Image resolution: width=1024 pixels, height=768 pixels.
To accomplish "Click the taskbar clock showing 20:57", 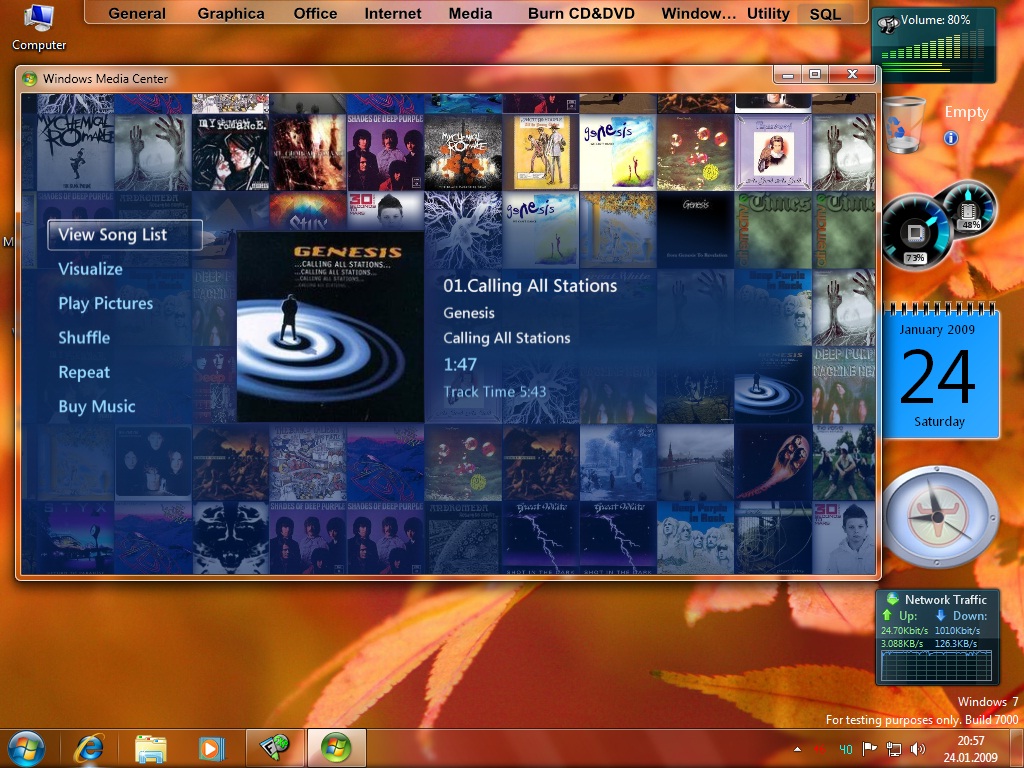I will (970, 748).
